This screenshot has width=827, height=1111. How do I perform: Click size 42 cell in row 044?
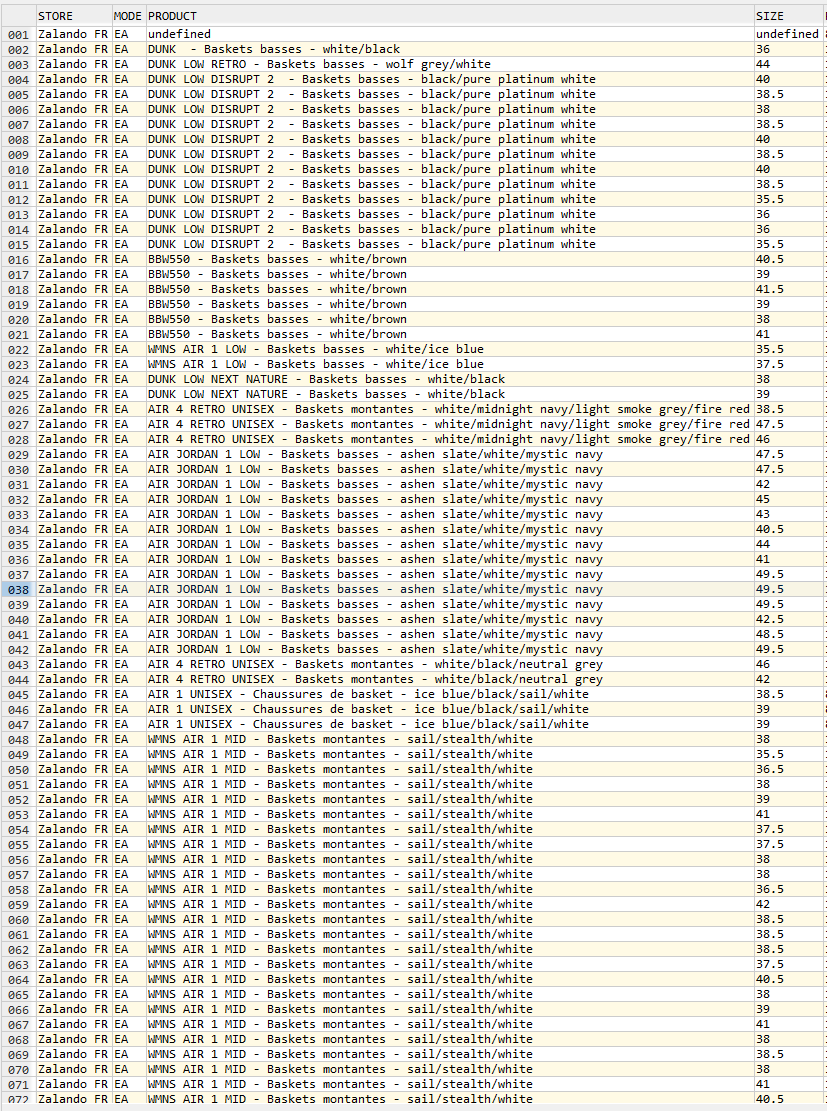point(789,679)
